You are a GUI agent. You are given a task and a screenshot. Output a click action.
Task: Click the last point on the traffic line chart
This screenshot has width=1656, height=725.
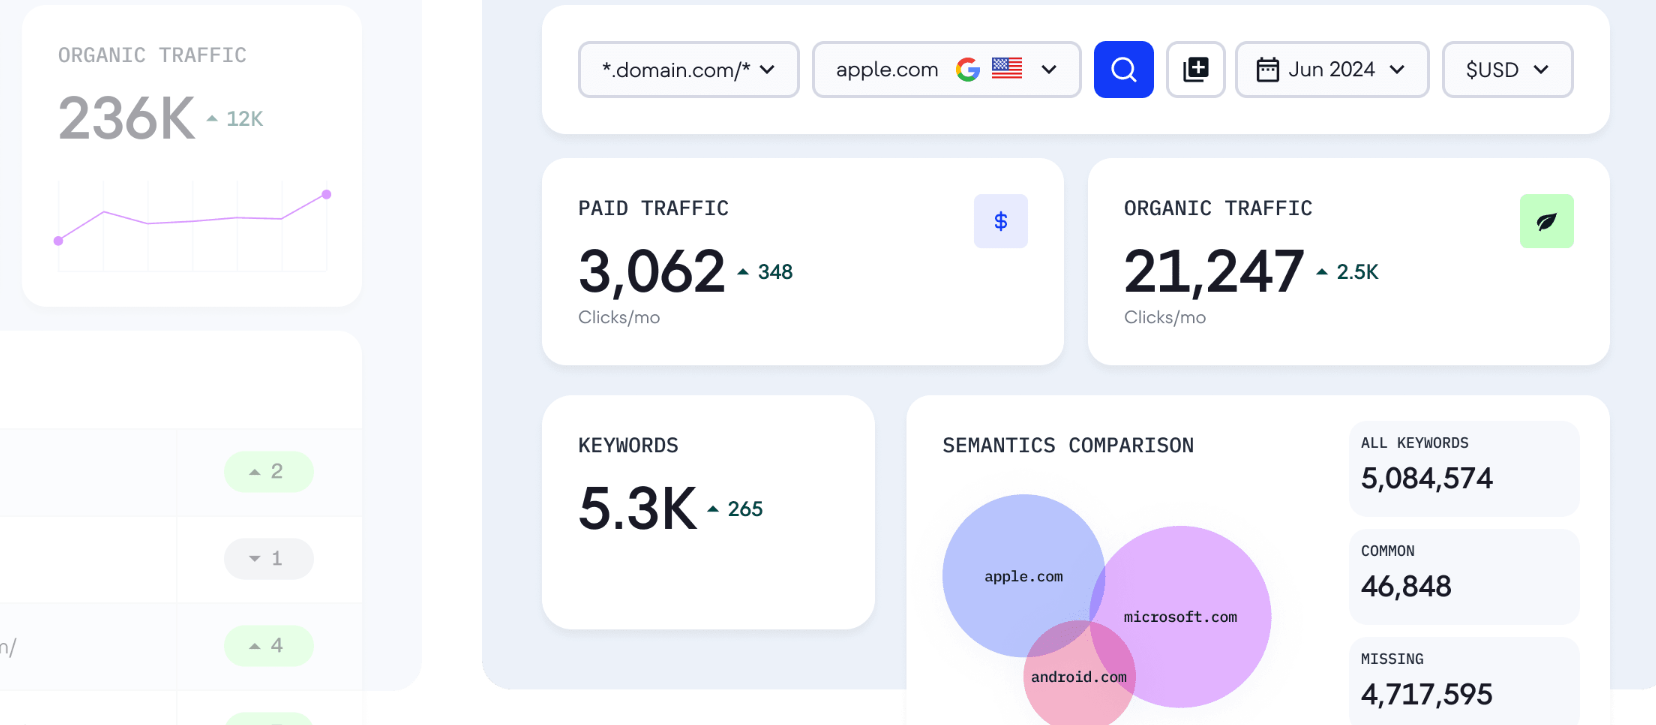click(x=326, y=194)
